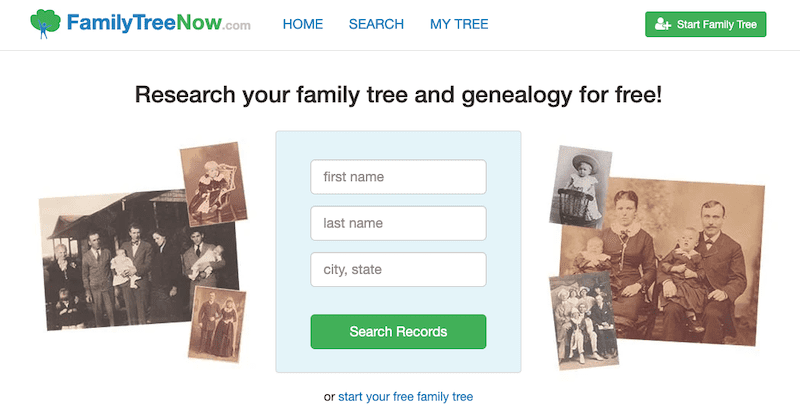Click the light blue search form panel background
Image resolution: width=800 pixels, height=416 pixels.
pos(295,300)
